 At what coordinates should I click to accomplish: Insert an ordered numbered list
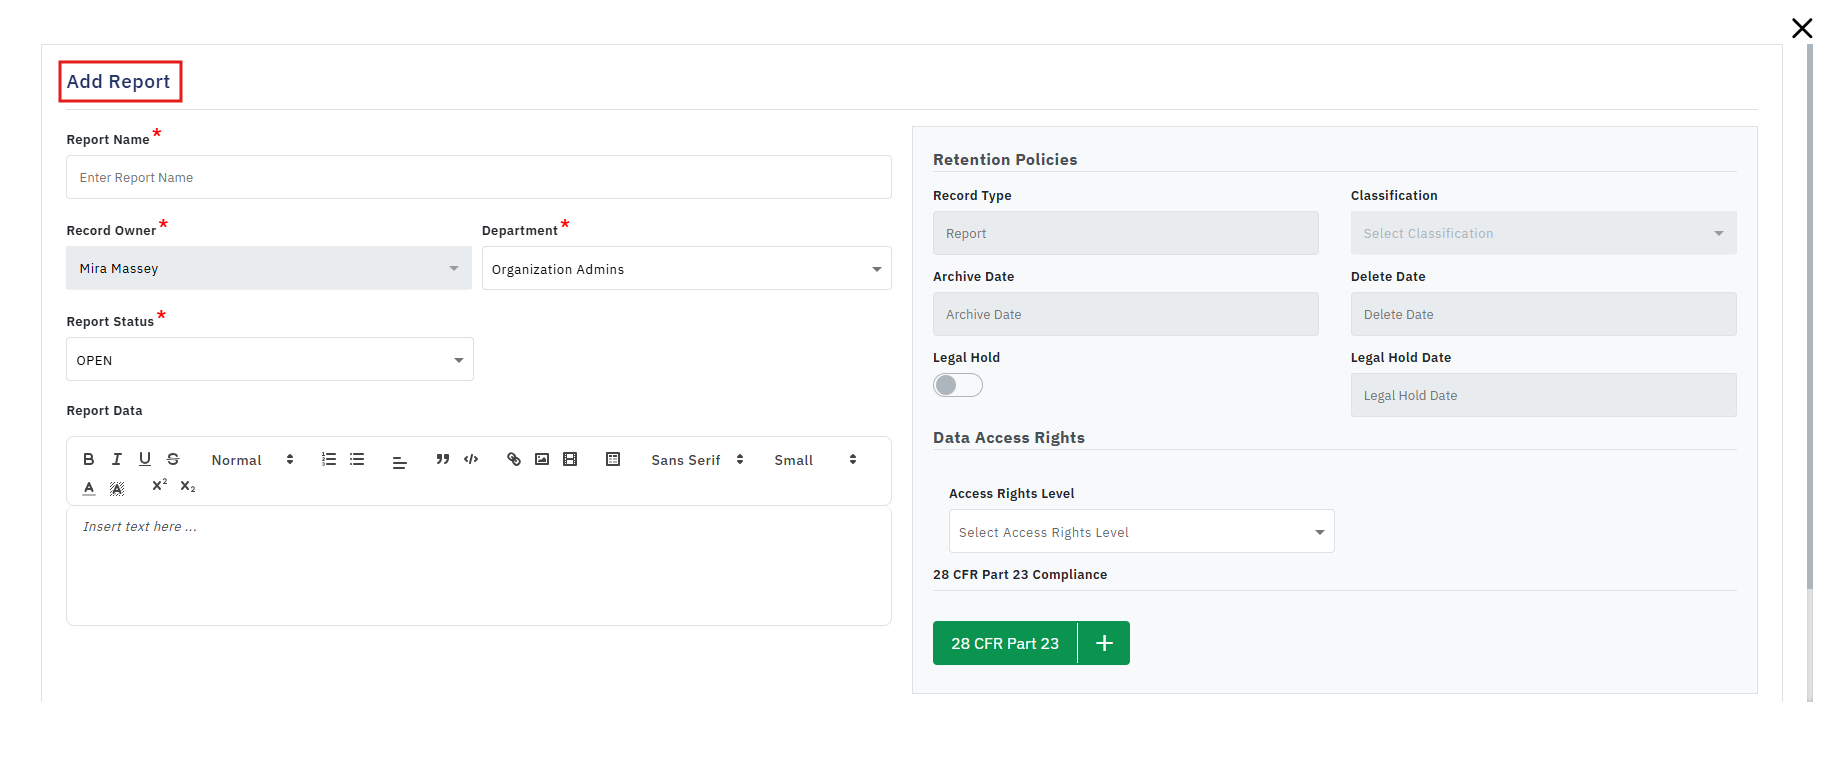(x=329, y=459)
